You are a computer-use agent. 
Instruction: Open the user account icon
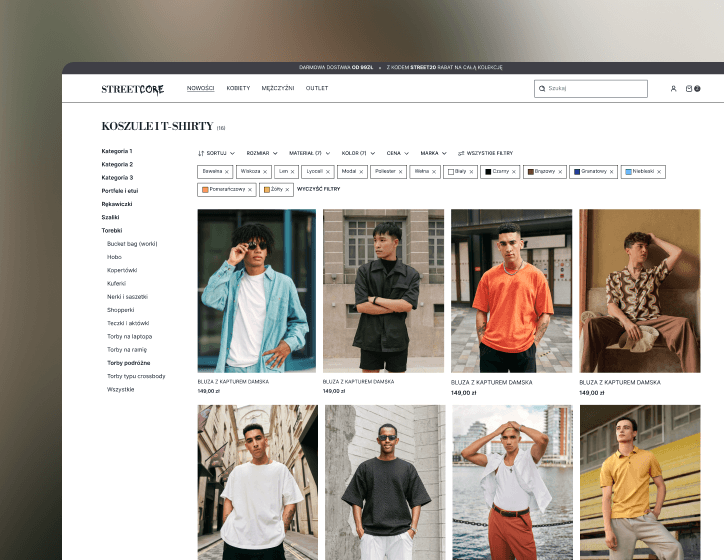(x=673, y=89)
